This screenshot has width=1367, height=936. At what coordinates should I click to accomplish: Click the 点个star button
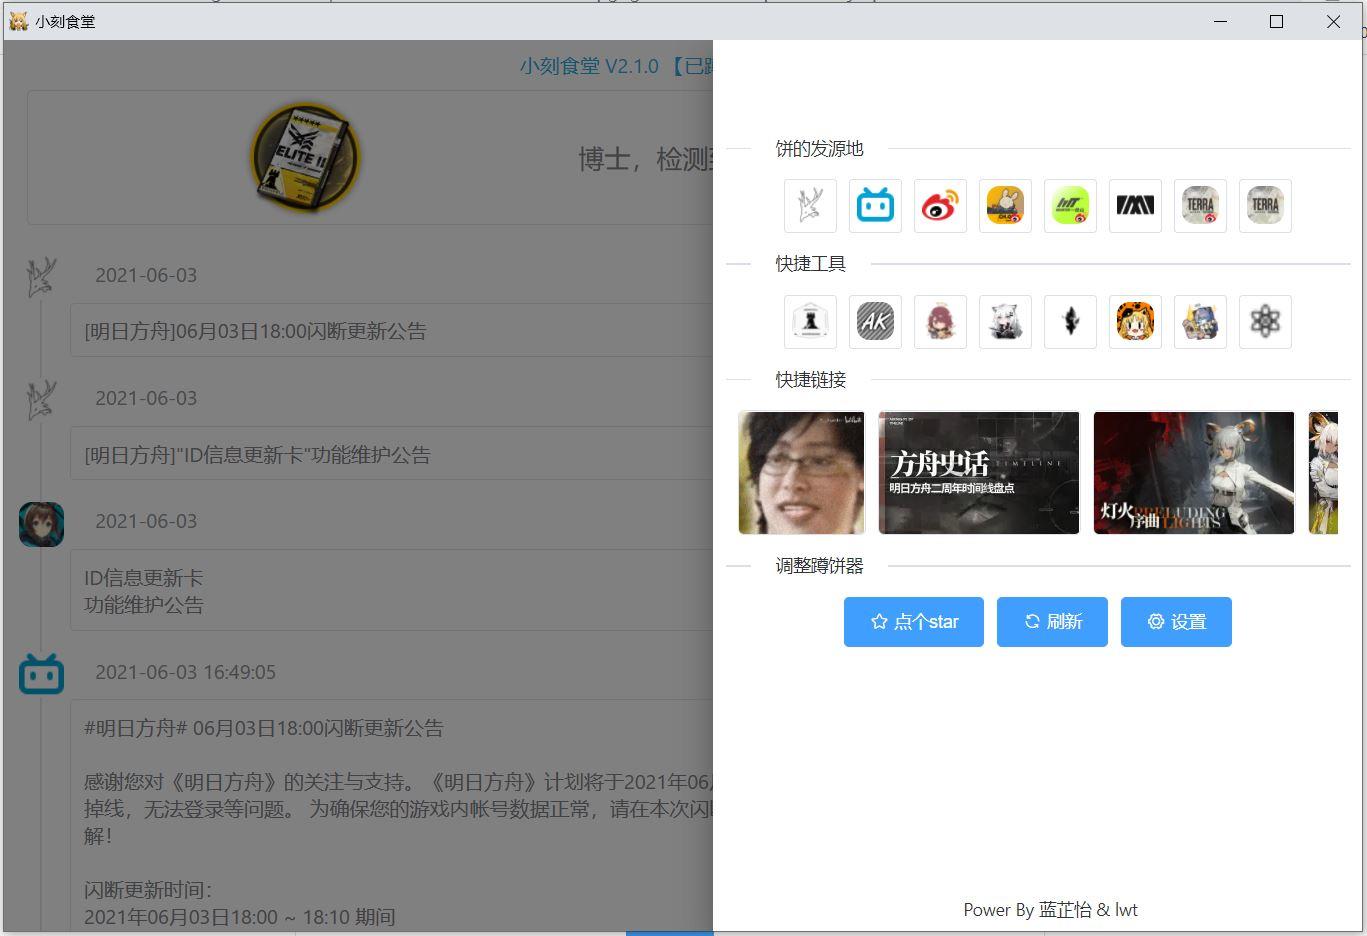[x=914, y=622]
